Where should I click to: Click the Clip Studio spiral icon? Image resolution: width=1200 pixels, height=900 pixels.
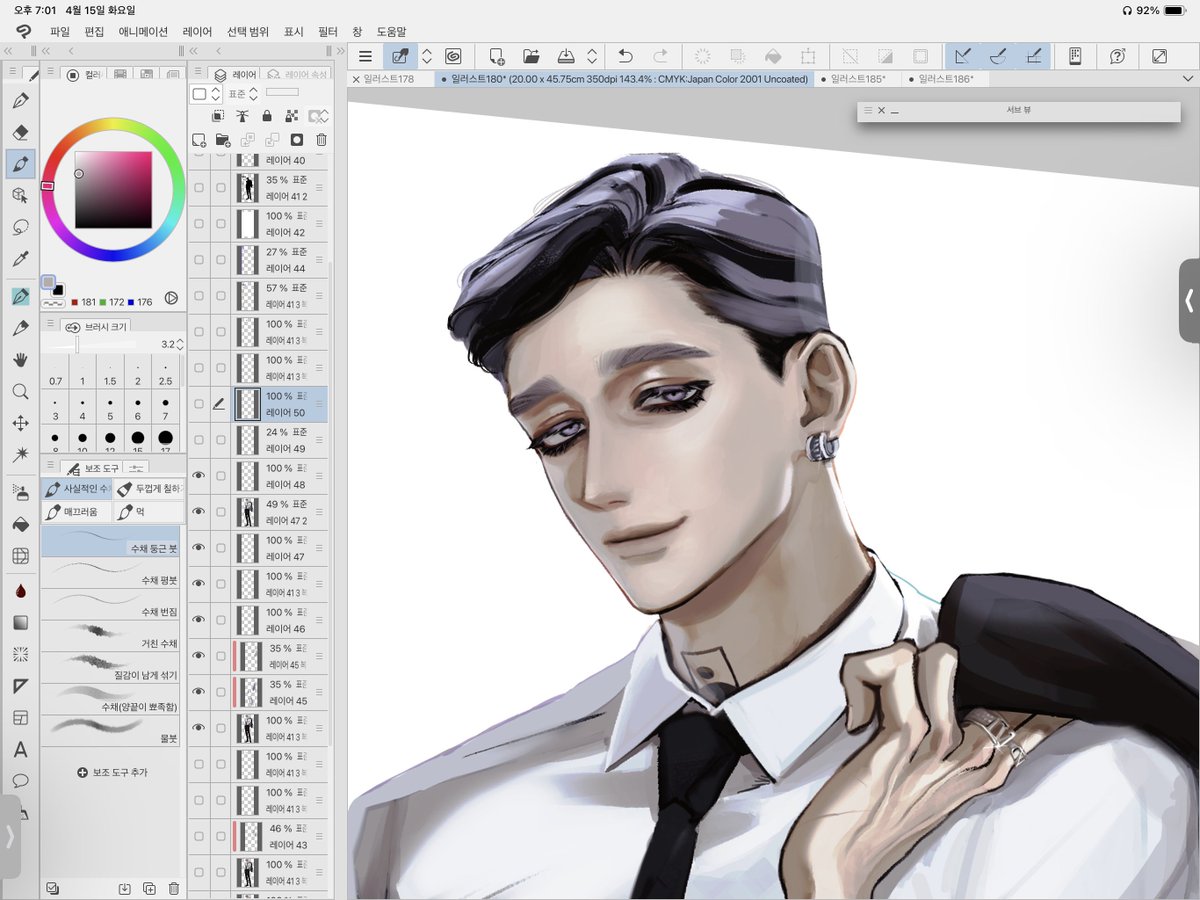pyautogui.click(x=453, y=57)
